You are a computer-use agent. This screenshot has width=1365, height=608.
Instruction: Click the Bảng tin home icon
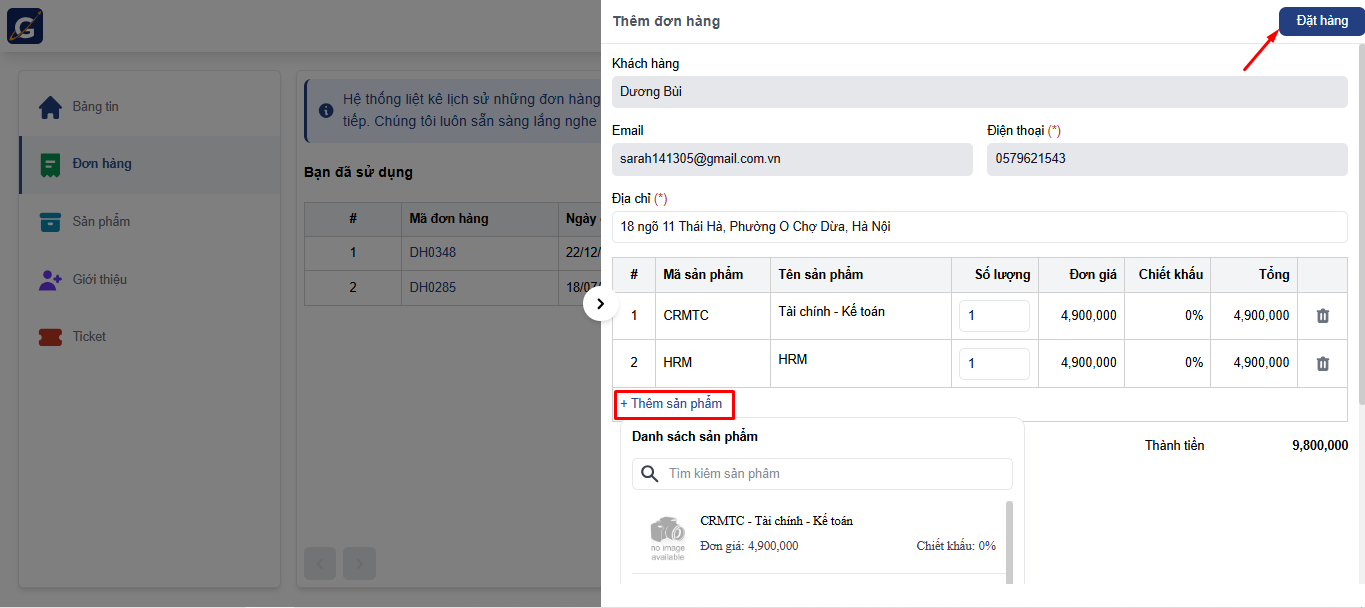tap(50, 107)
